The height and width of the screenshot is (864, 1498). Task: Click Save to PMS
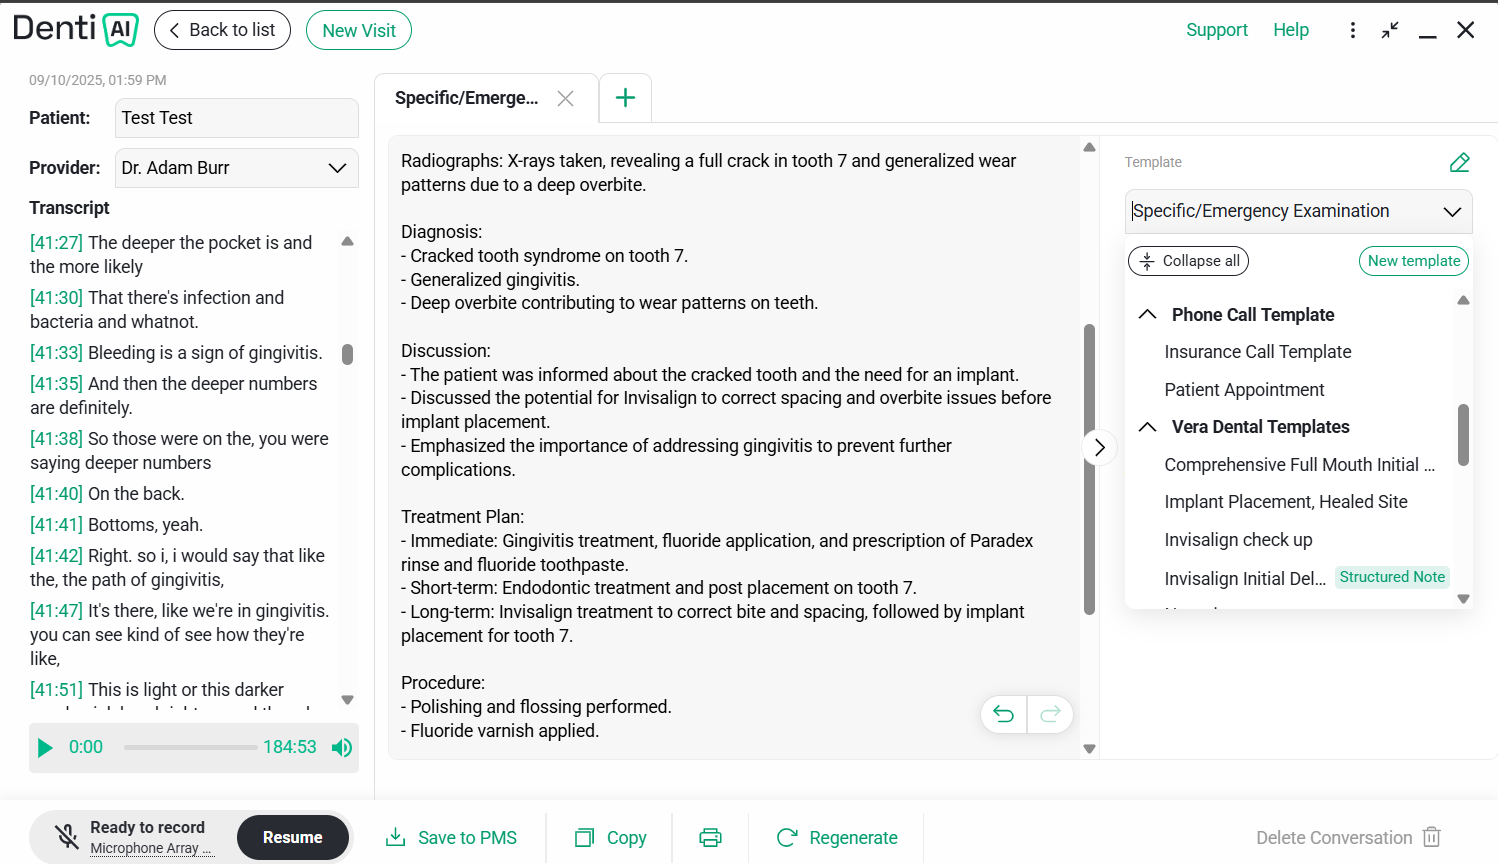point(452,838)
